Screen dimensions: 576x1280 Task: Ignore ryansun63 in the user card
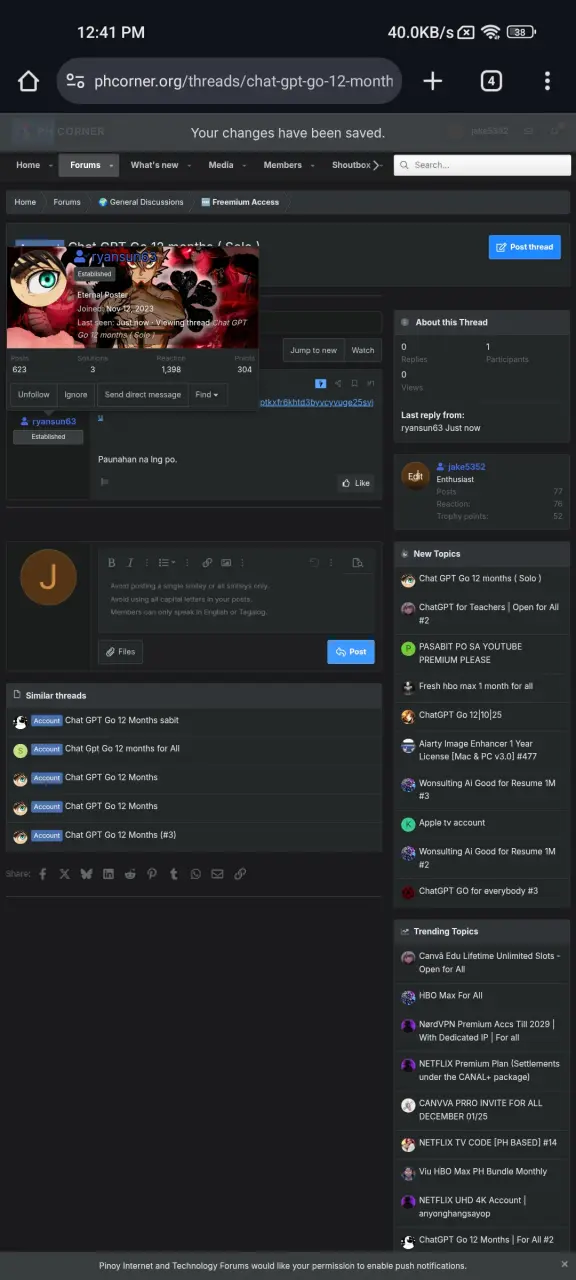(76, 395)
